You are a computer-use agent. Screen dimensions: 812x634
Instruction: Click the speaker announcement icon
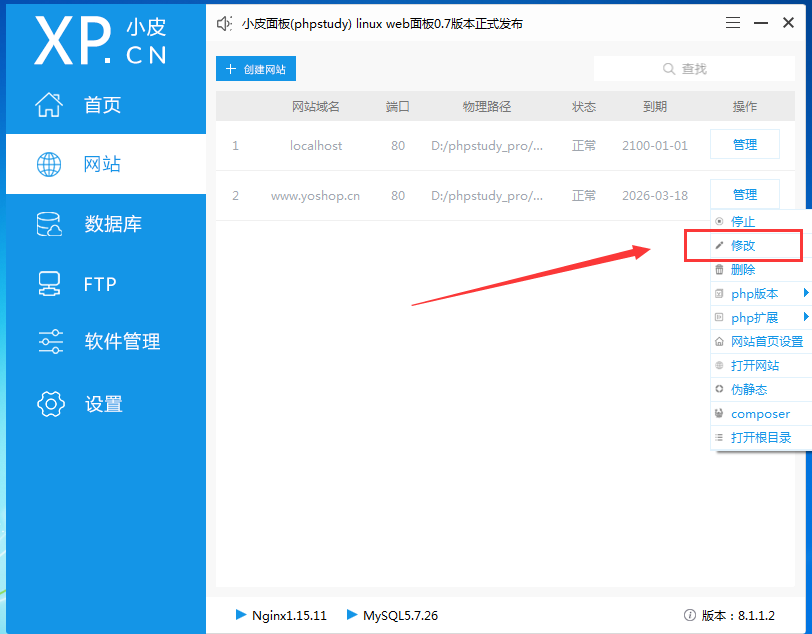(224, 23)
